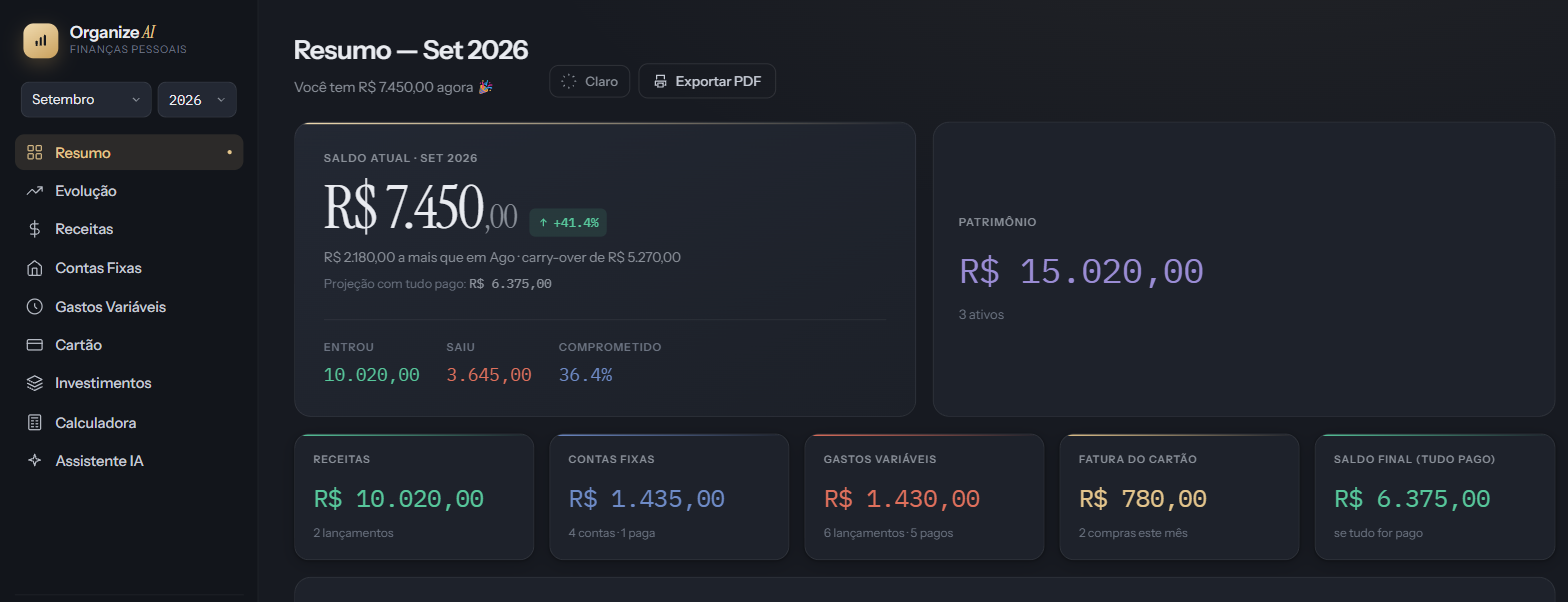The image size is (1568, 602).
Task: Toggle the Claro light theme
Action: click(x=589, y=81)
